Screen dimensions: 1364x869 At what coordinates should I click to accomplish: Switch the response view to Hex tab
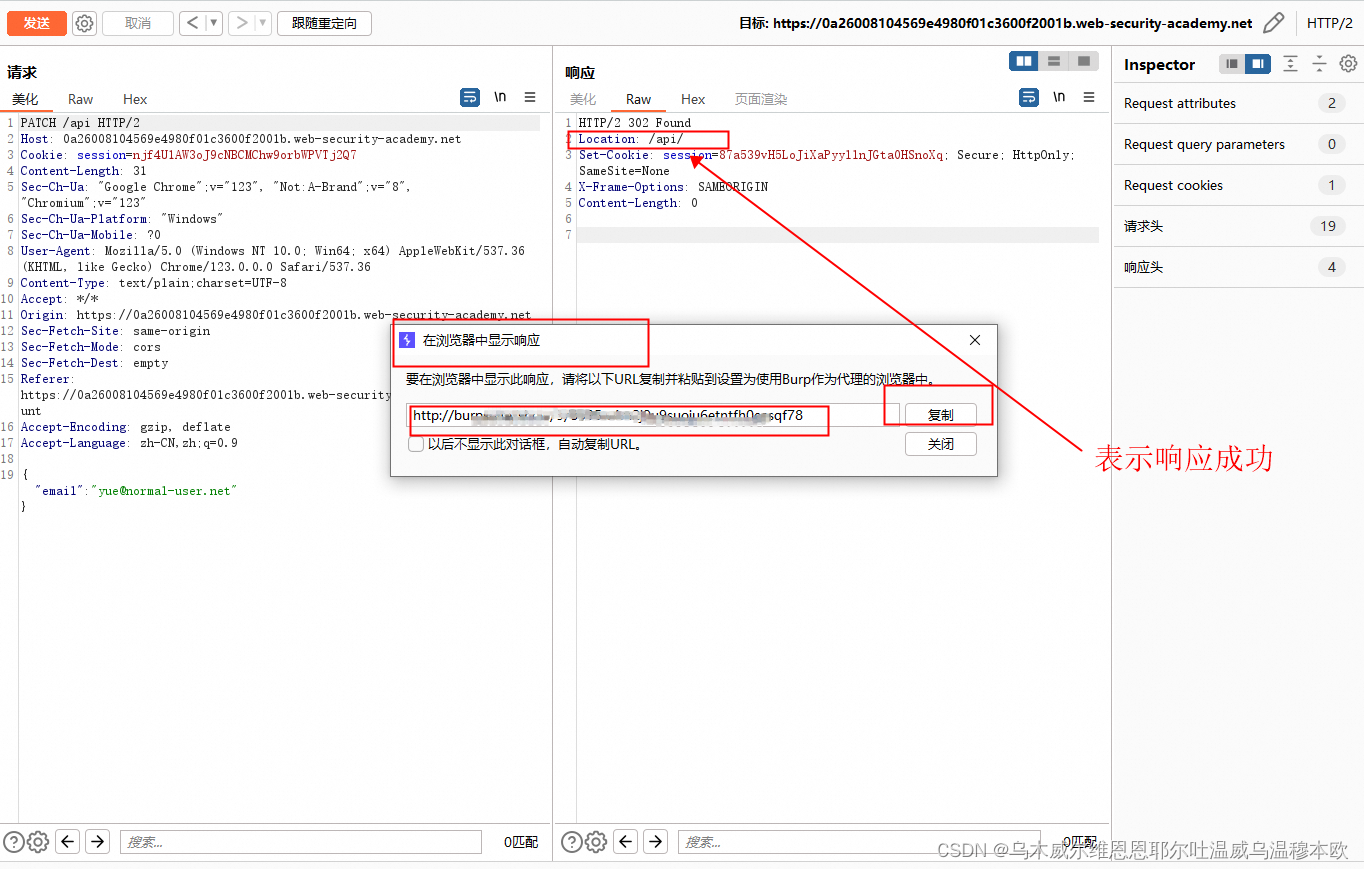(x=692, y=99)
